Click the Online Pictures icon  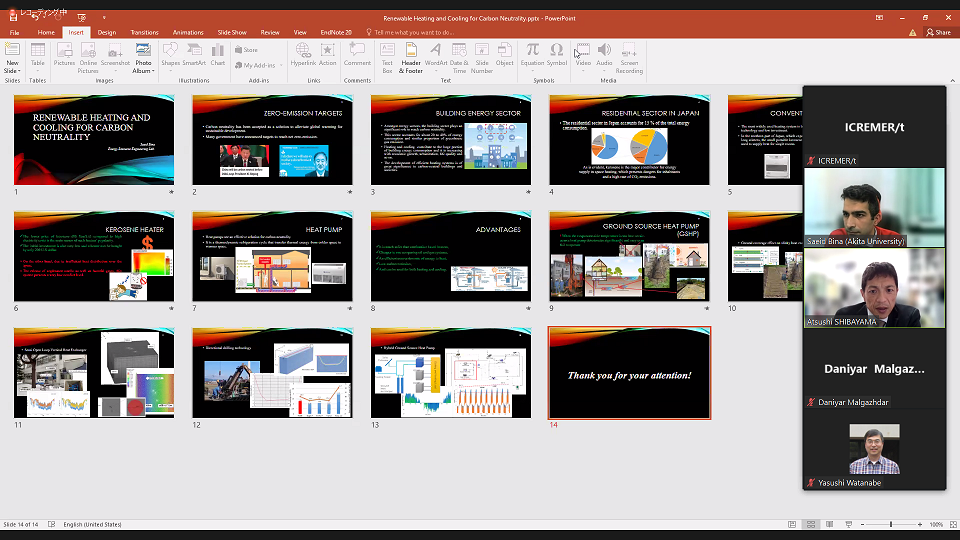[x=88, y=58]
